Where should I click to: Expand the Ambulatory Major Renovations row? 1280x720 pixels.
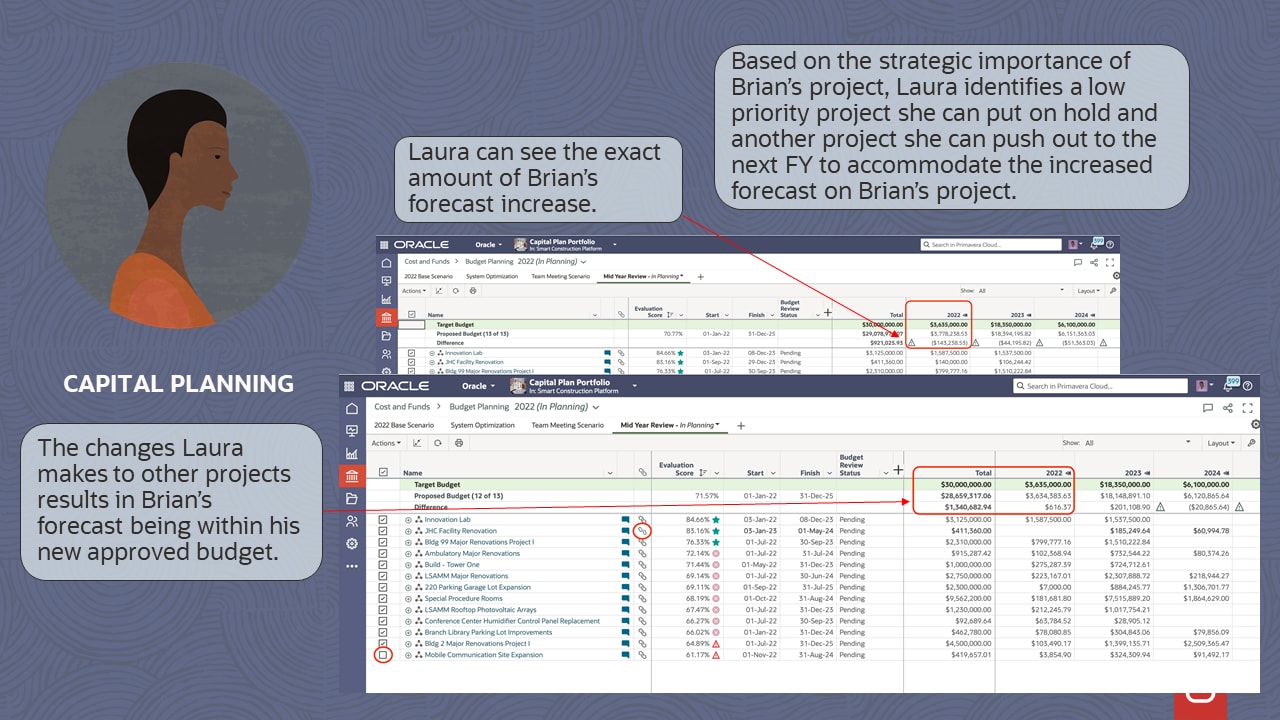[408, 554]
